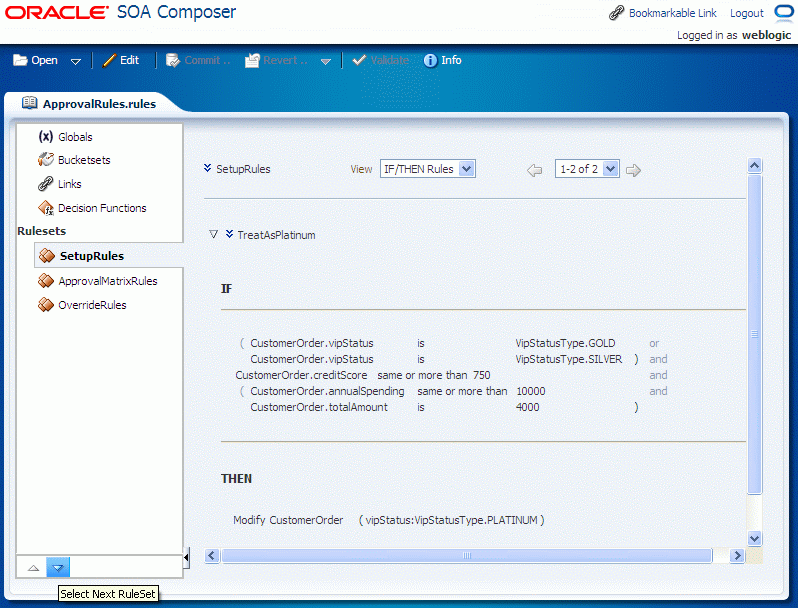Click the 4000 value
This screenshot has height=608, width=798.
point(528,407)
